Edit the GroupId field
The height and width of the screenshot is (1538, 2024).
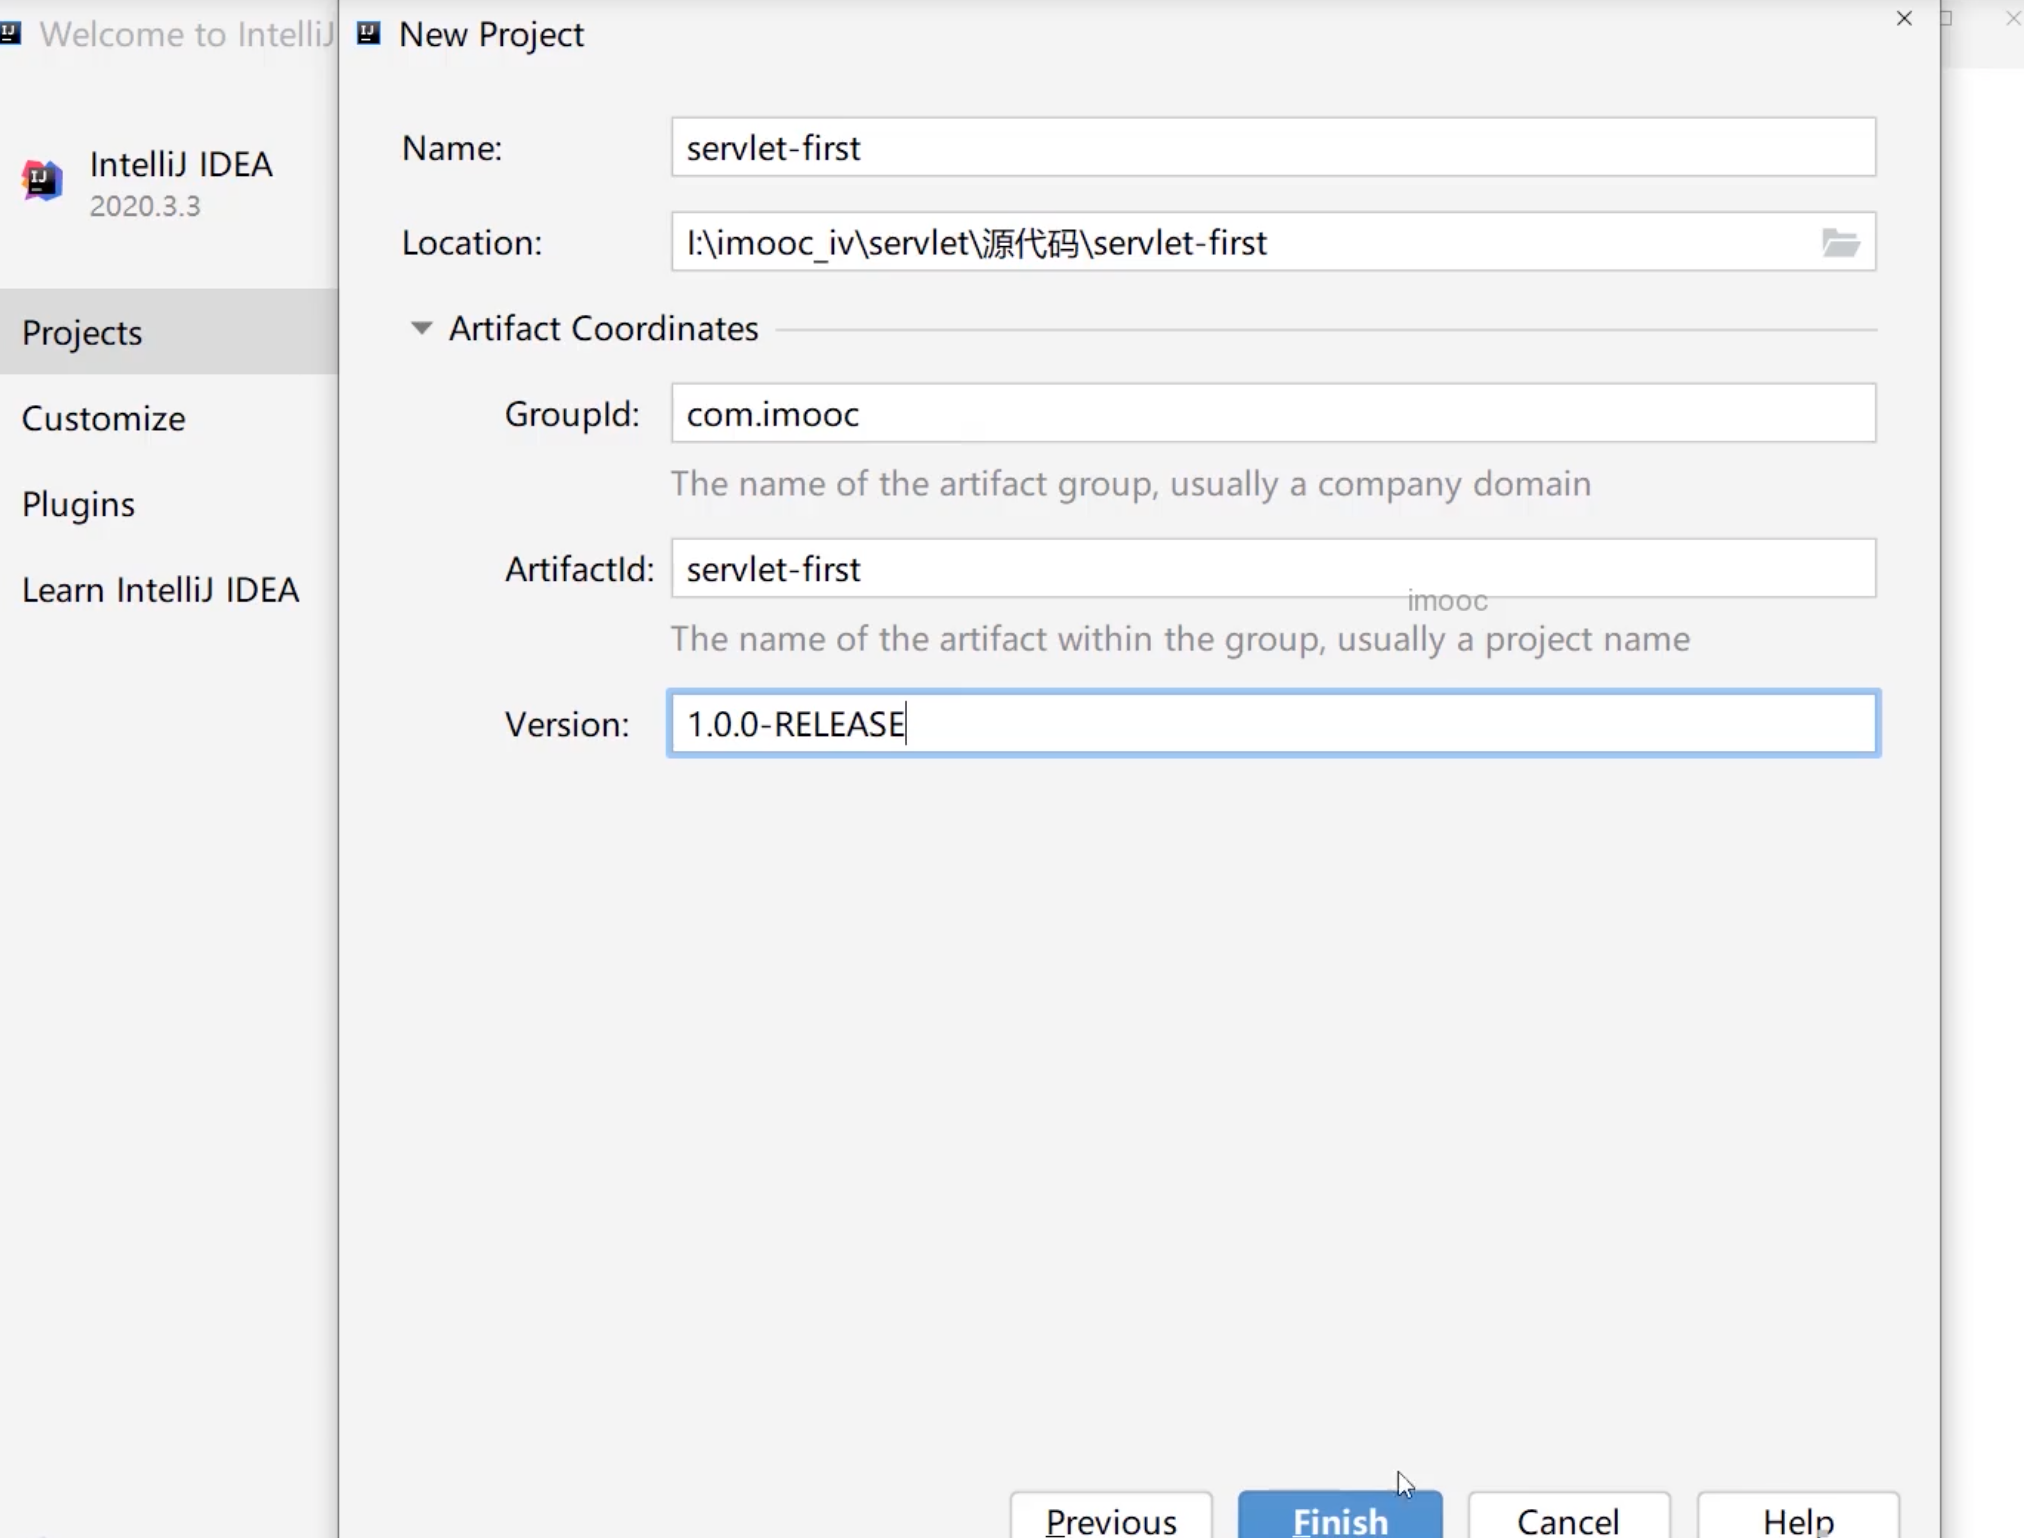[1272, 414]
